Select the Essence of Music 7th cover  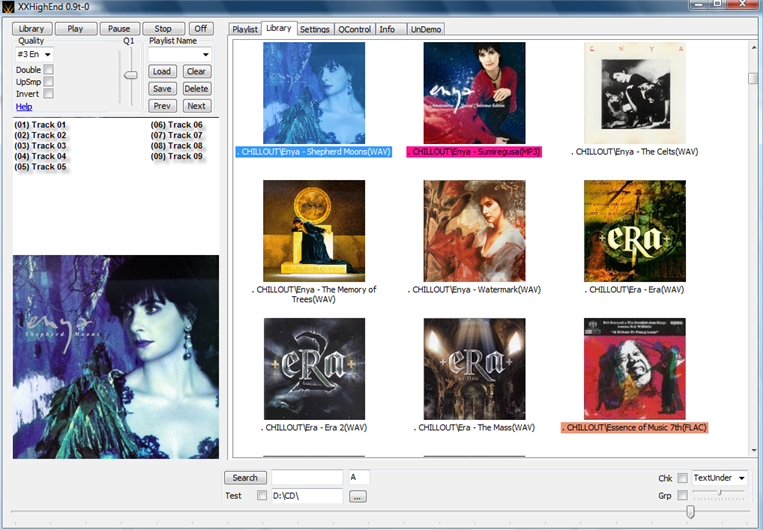coord(635,369)
